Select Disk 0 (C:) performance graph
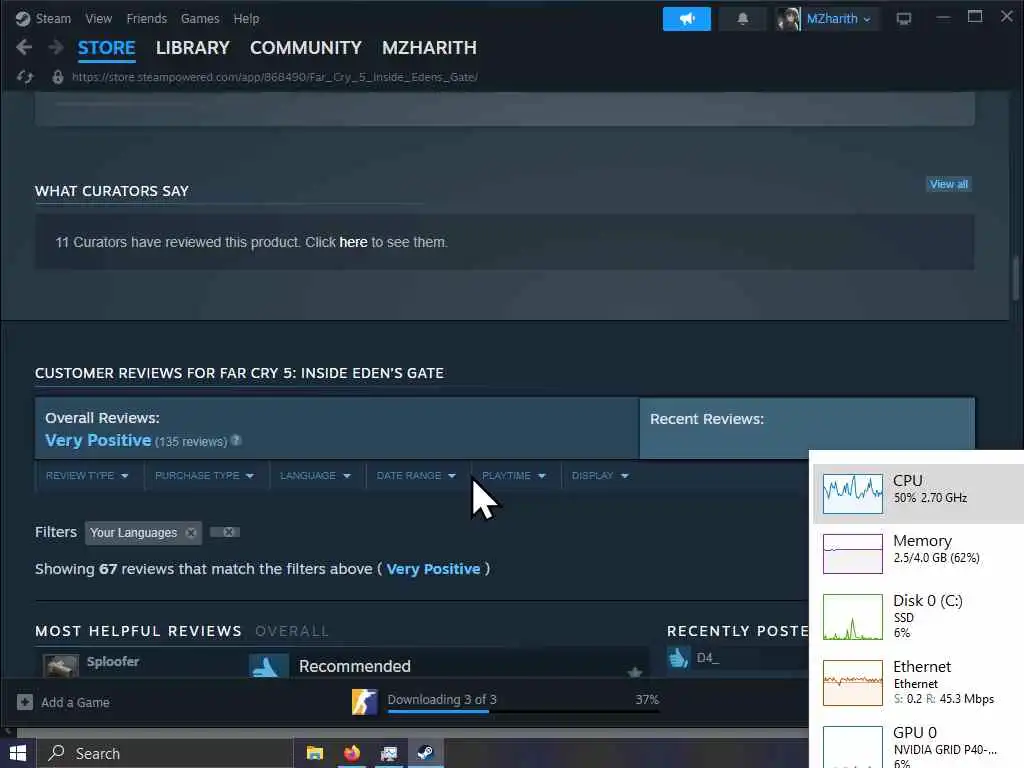The height and width of the screenshot is (768, 1024). tap(853, 616)
